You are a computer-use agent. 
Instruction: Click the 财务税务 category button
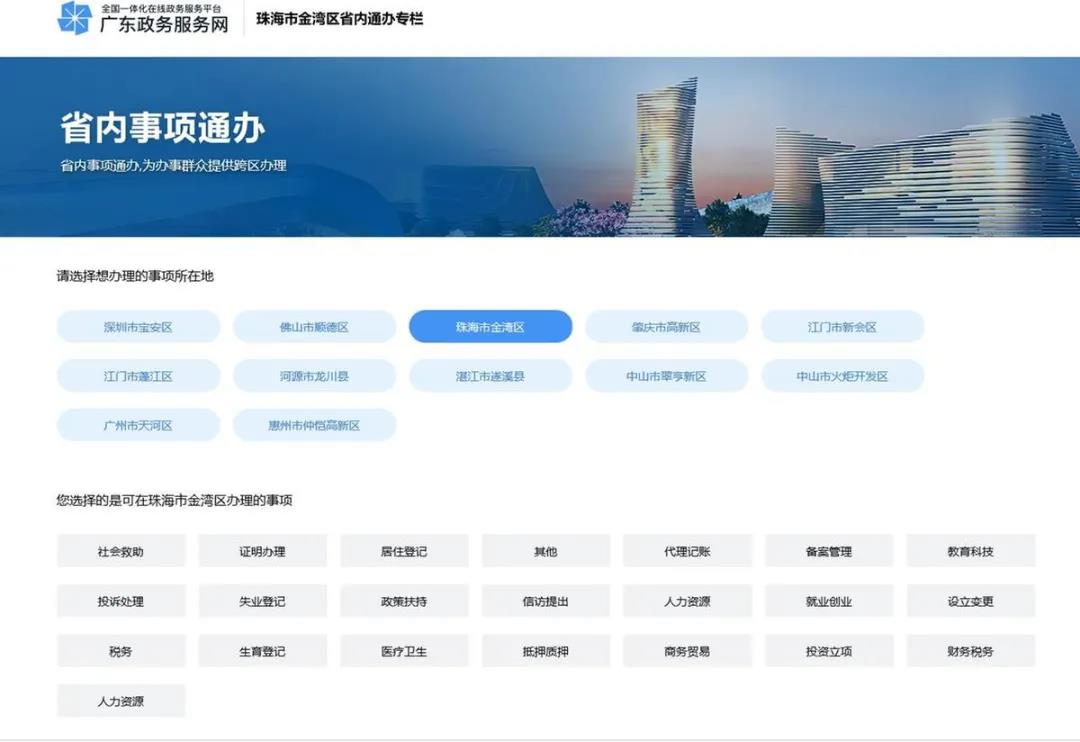point(970,651)
